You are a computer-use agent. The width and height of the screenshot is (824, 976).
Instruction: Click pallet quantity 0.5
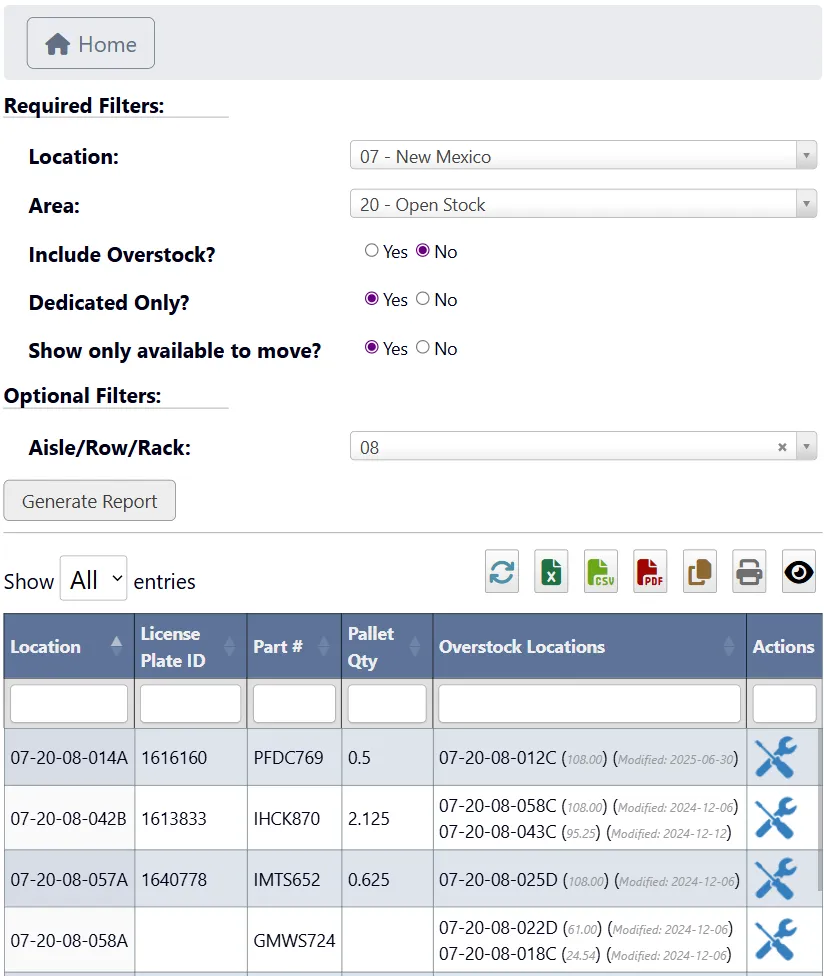click(359, 758)
